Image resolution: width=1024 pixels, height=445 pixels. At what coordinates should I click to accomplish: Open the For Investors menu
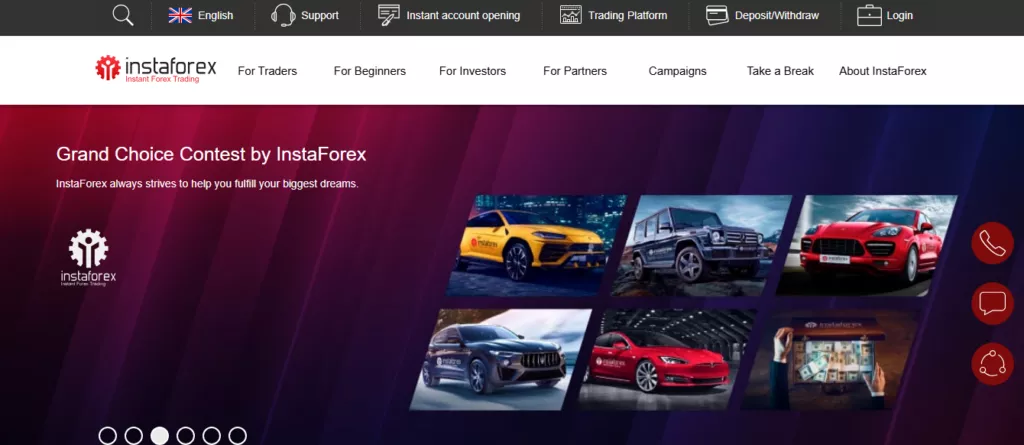(472, 71)
